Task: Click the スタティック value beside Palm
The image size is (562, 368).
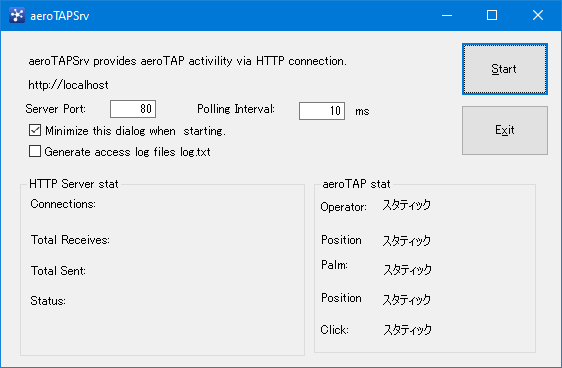Action: (x=408, y=269)
